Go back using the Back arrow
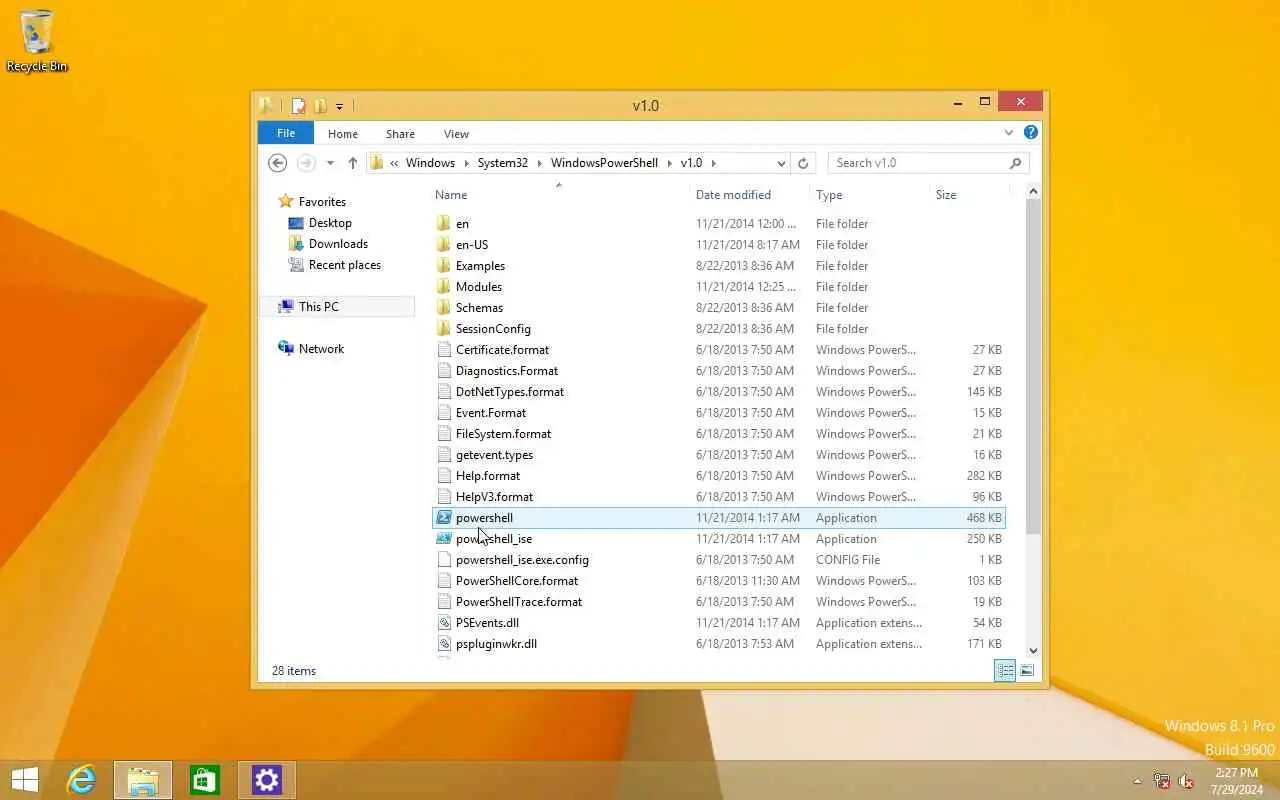The height and width of the screenshot is (800, 1280). click(x=278, y=163)
